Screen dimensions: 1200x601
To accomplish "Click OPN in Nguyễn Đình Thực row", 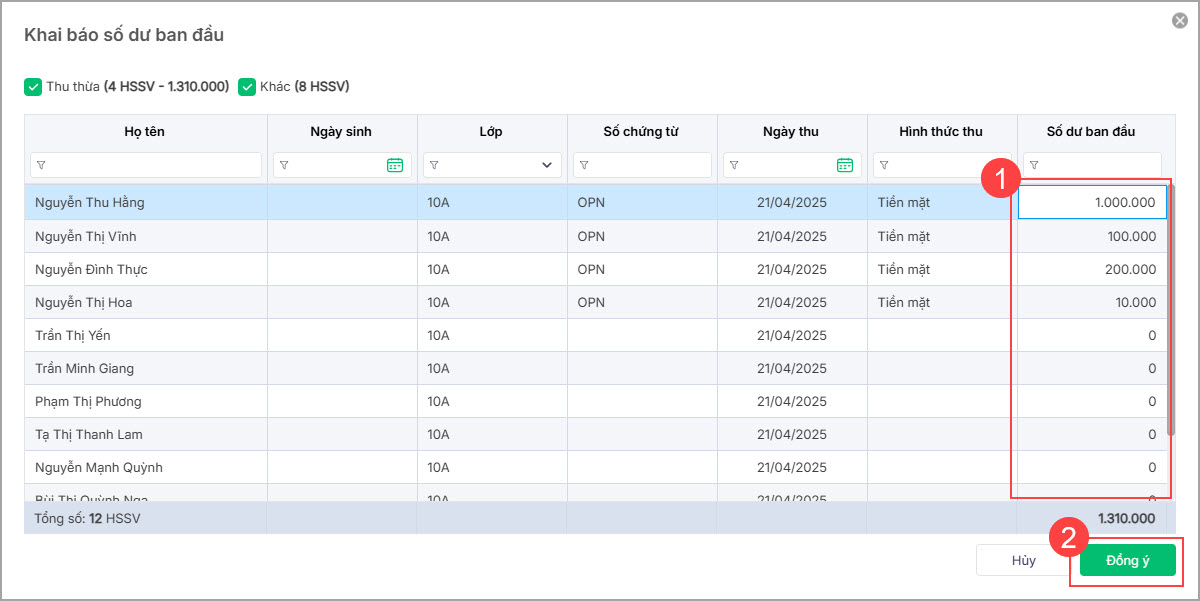I will (591, 269).
